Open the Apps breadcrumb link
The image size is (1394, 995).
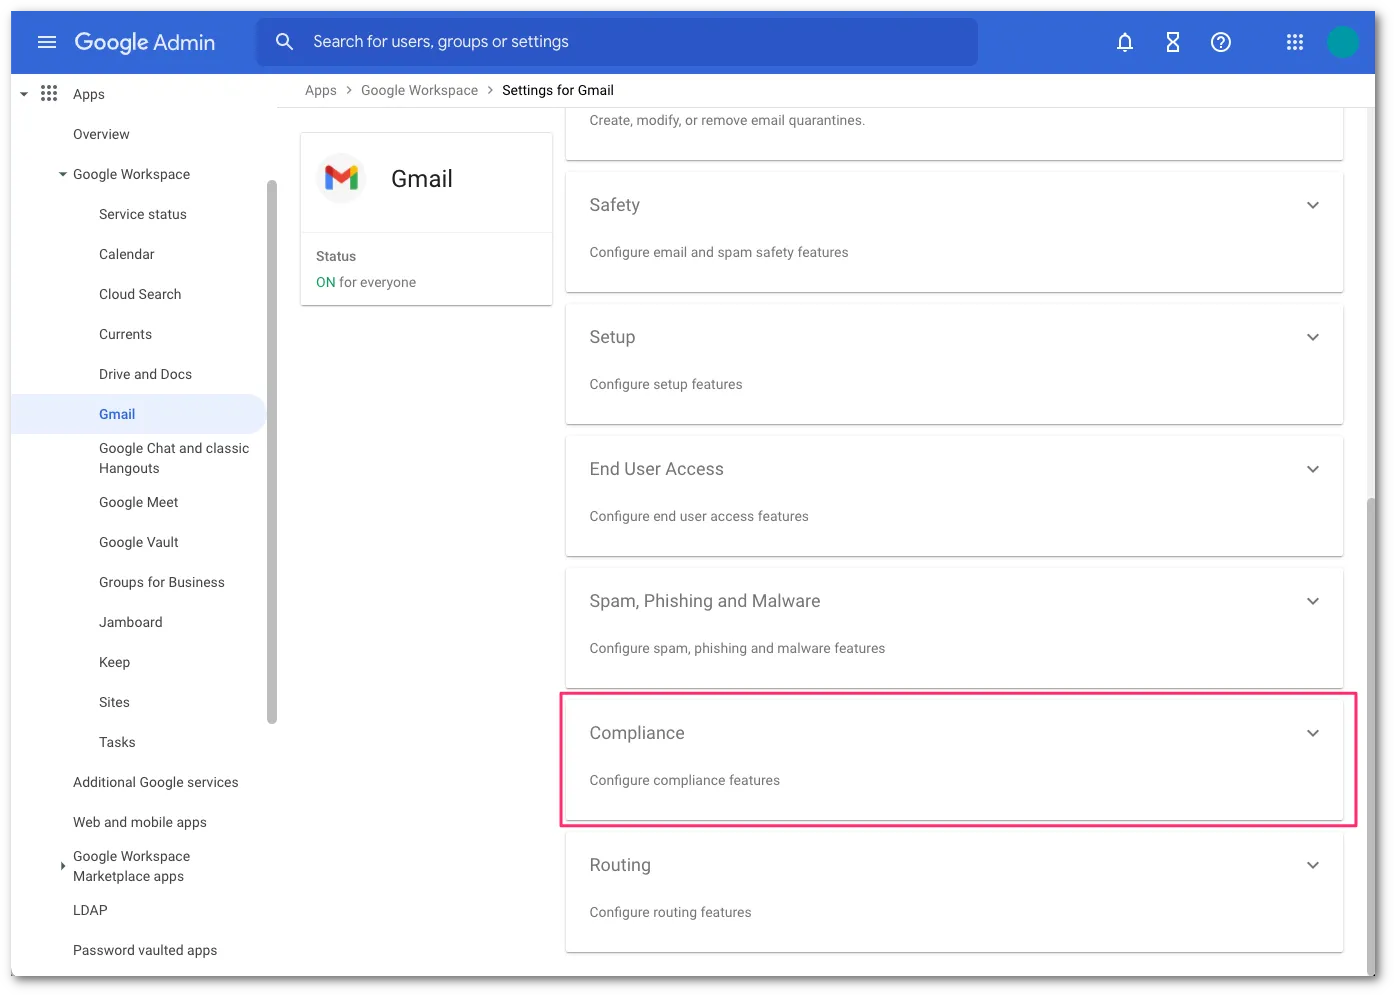pos(320,90)
